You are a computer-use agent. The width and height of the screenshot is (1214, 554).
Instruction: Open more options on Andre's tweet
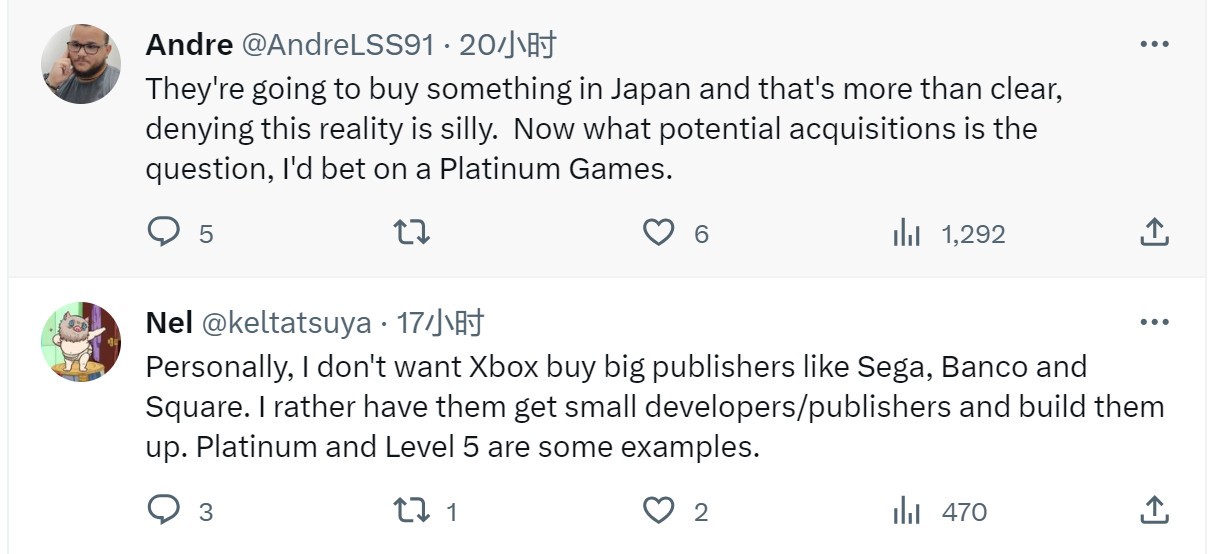click(x=1154, y=44)
